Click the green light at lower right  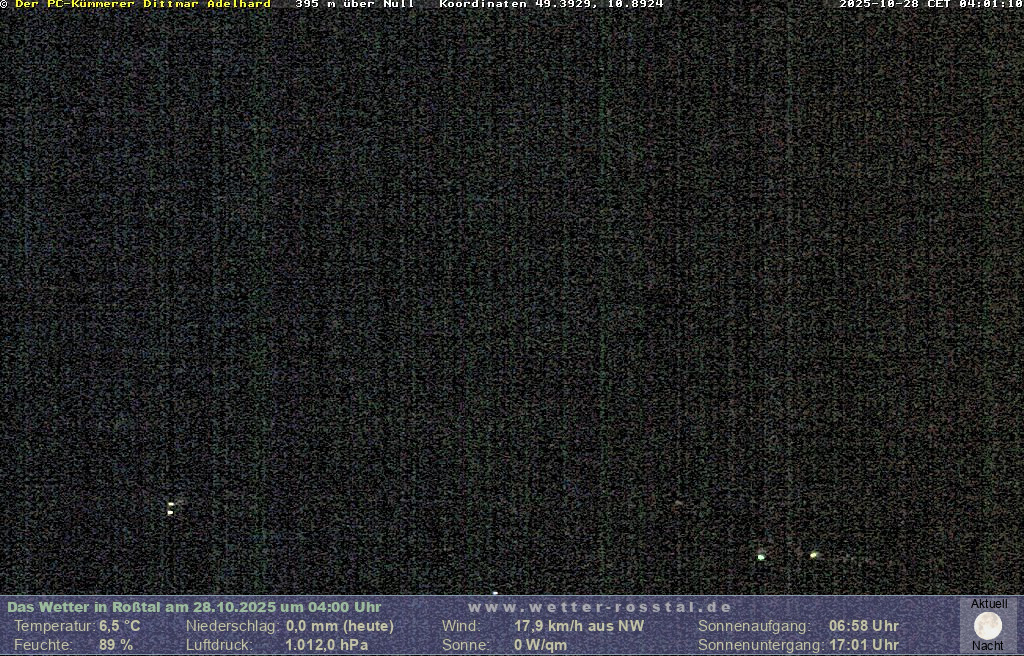click(761, 556)
